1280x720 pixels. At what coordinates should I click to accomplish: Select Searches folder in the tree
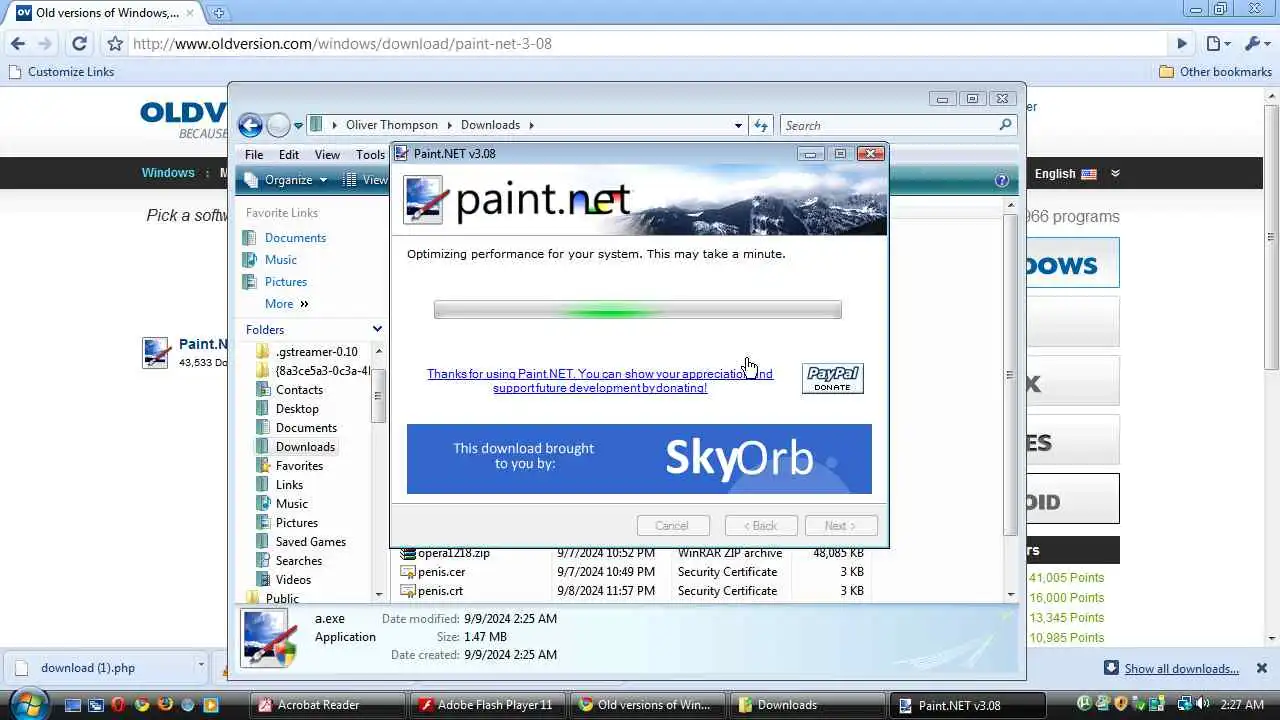click(289, 561)
